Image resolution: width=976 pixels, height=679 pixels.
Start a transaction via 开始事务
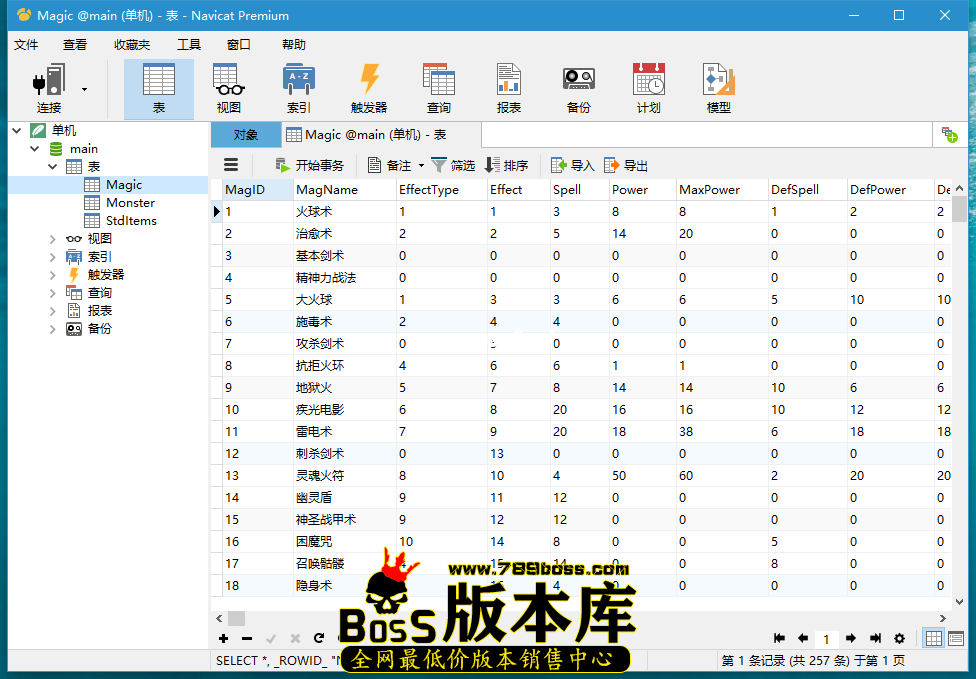(x=302, y=165)
